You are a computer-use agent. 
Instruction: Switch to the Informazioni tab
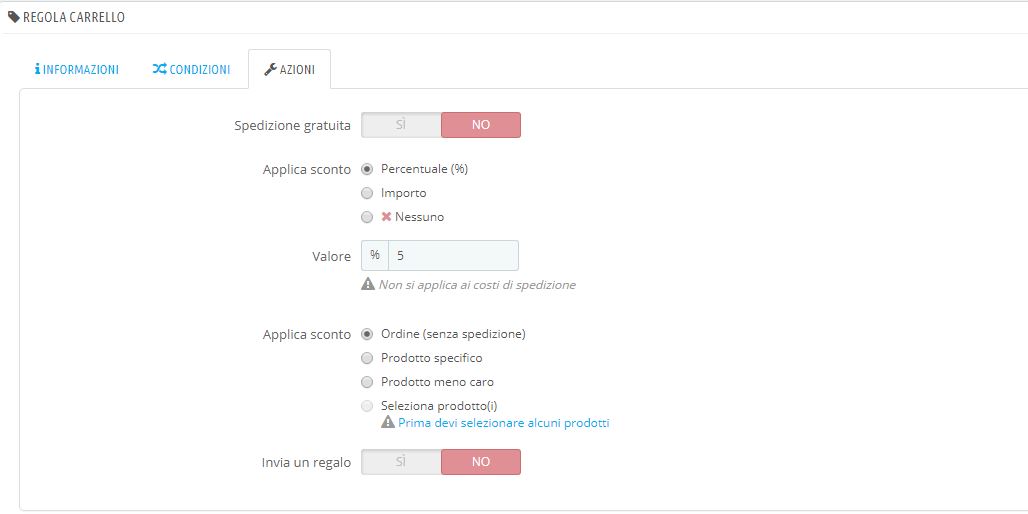click(x=77, y=70)
